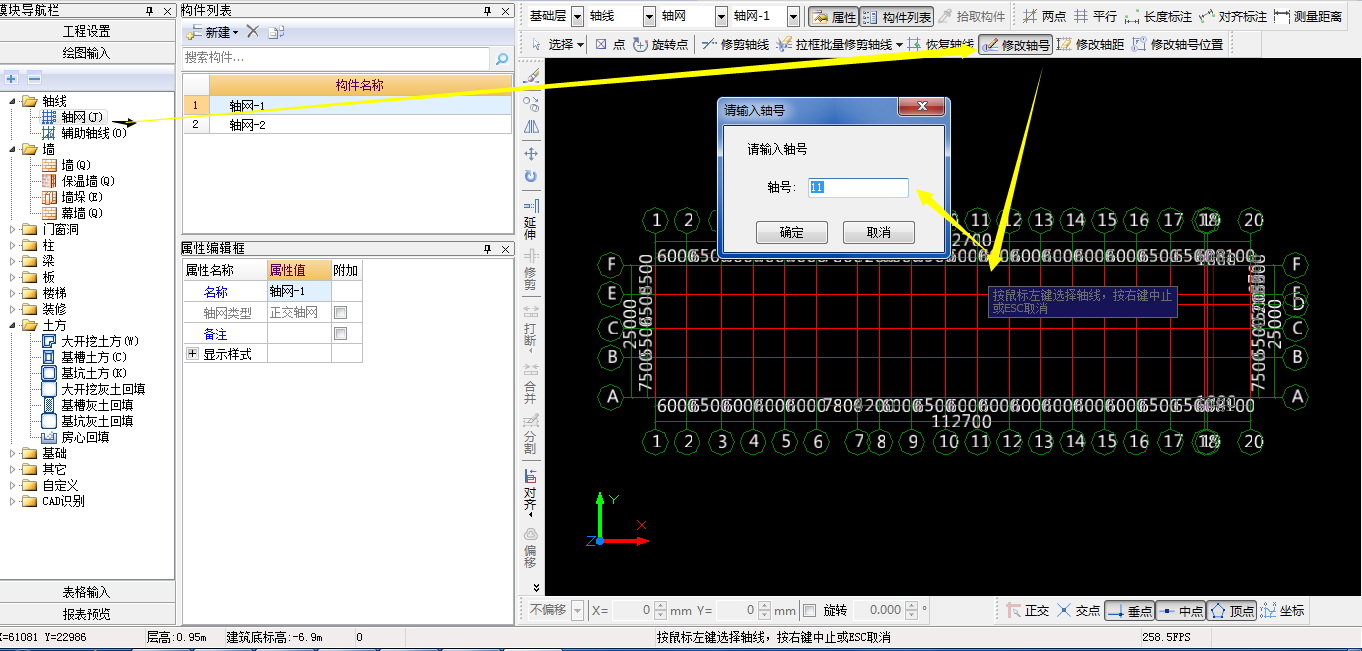
Task: Check the 附加 box for 备注
Action: coord(341,334)
